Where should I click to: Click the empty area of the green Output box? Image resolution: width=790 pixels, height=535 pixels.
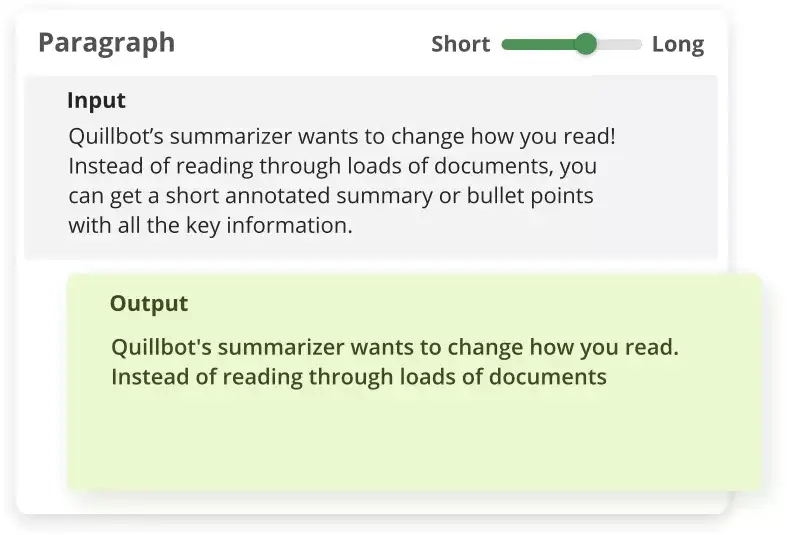(x=414, y=440)
